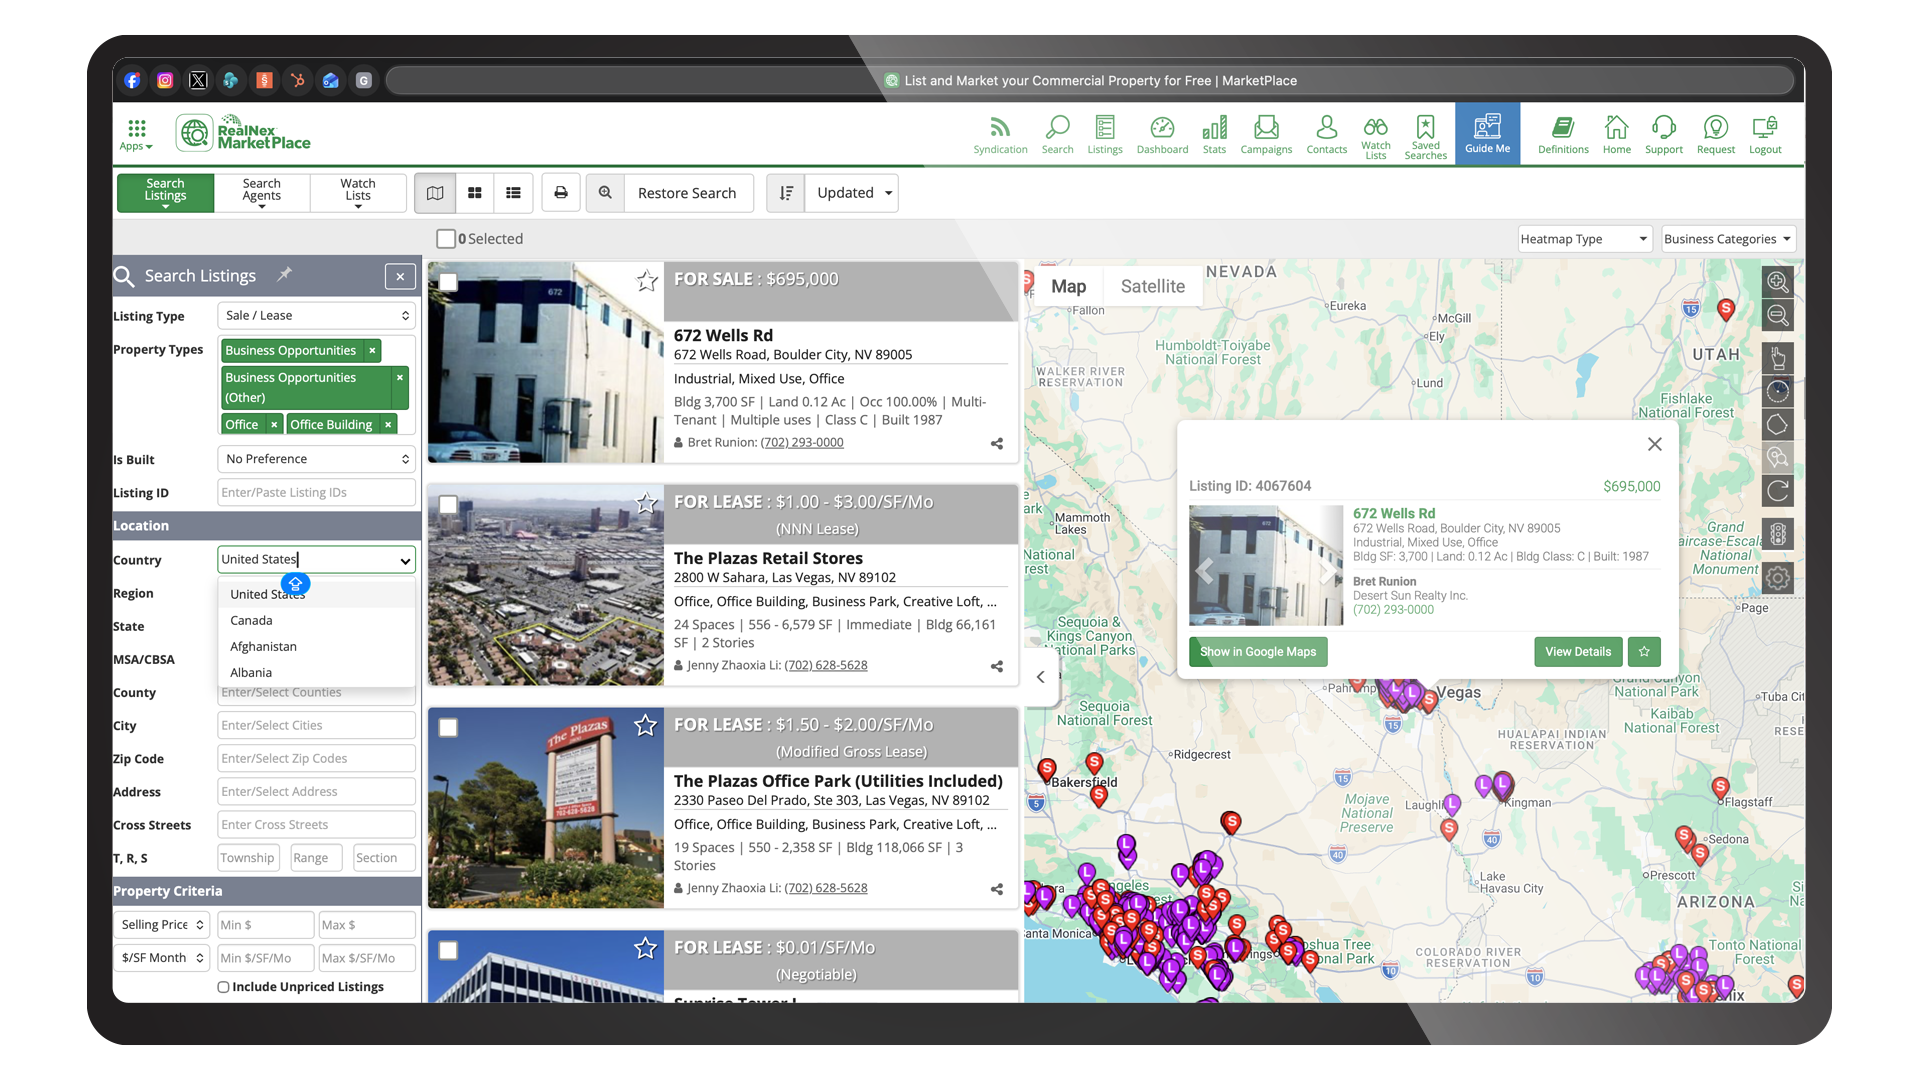Open the 672 Wells Rd listing photo
The height and width of the screenshot is (1080, 1920).
coord(546,363)
